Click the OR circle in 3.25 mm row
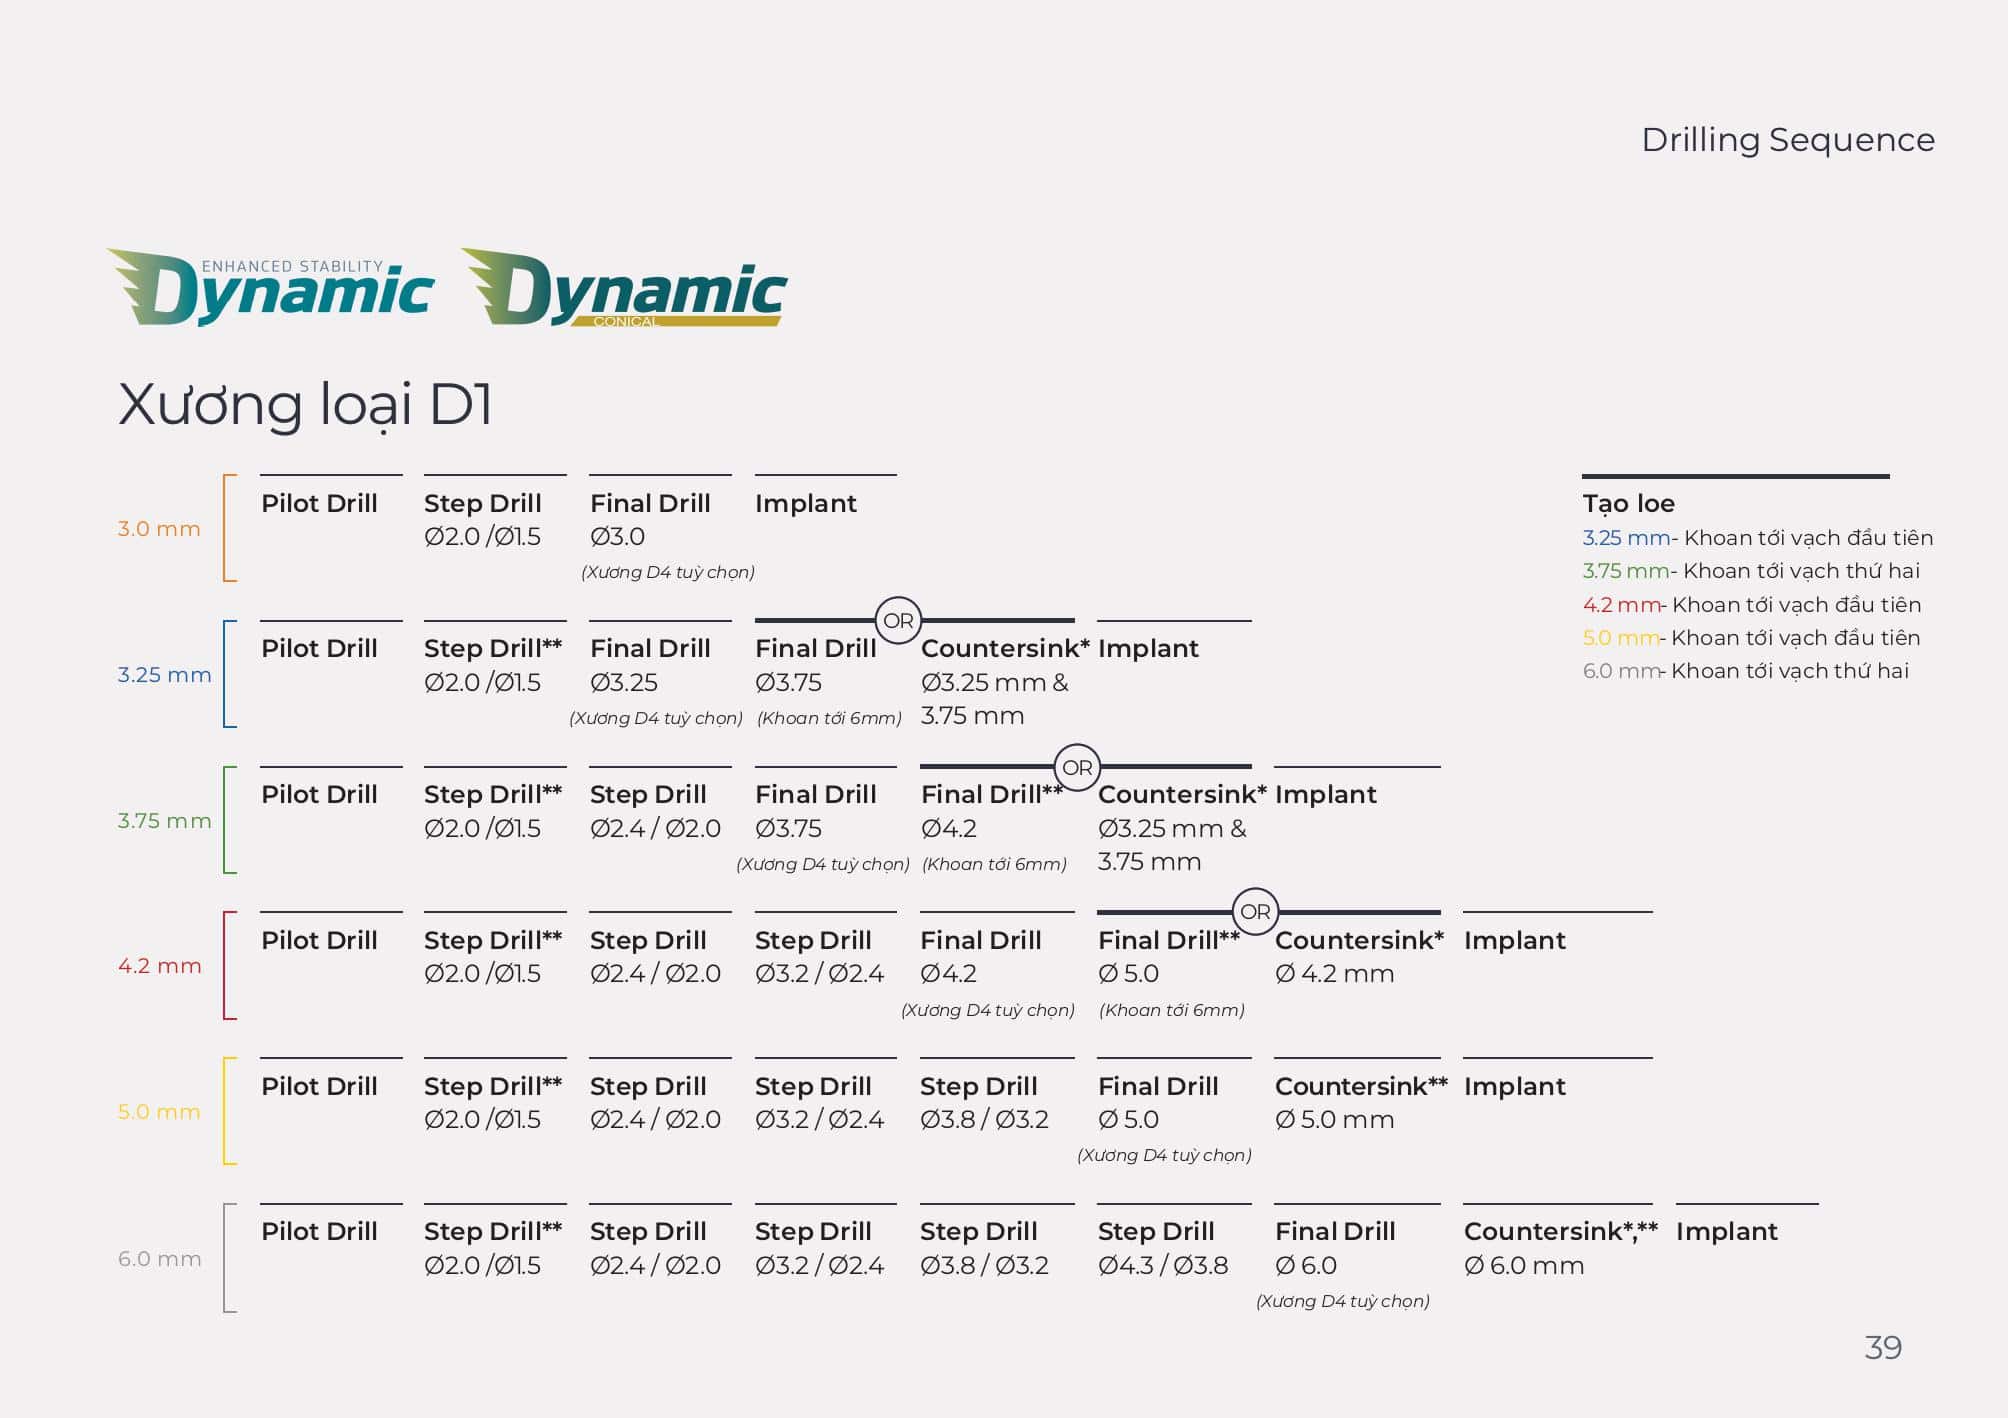Image resolution: width=2008 pixels, height=1418 pixels. coord(897,620)
